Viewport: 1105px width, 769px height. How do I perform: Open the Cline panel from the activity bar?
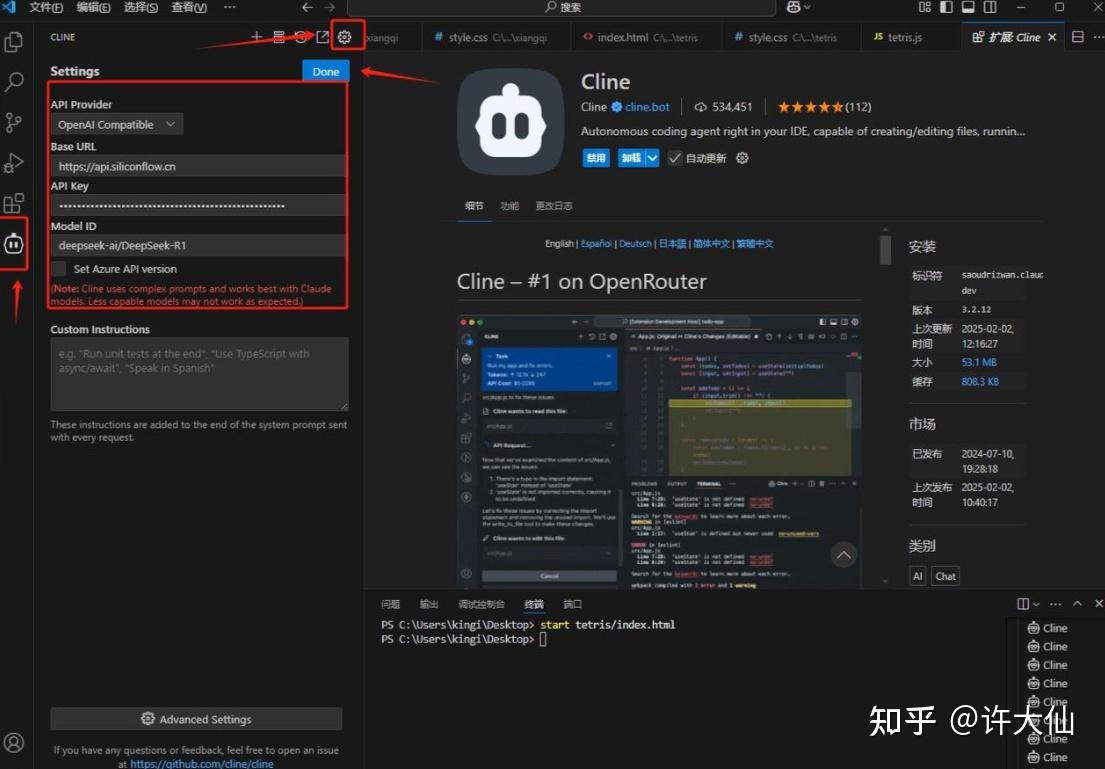14,243
